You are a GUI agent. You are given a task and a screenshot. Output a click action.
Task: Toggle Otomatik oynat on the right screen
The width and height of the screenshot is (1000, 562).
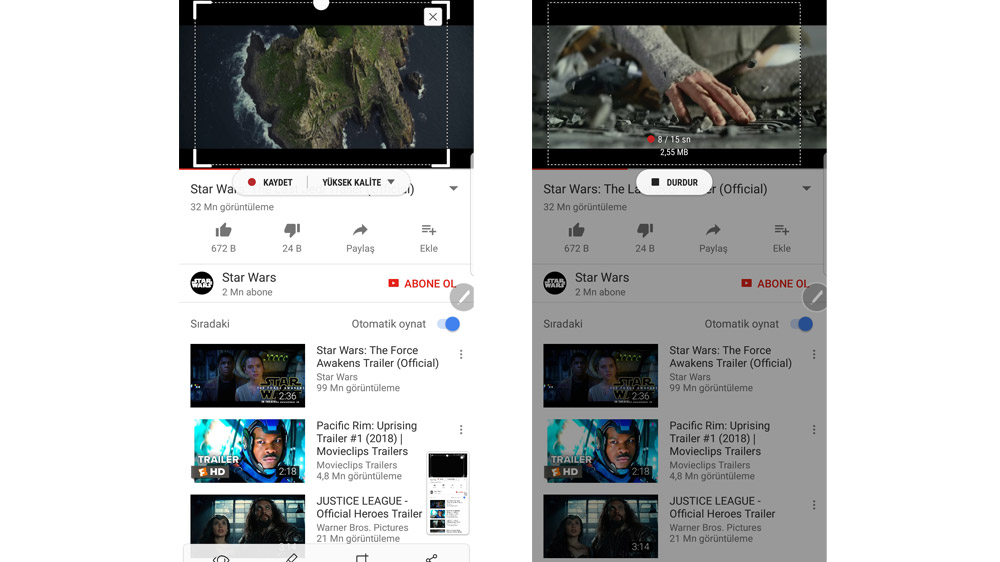point(802,324)
